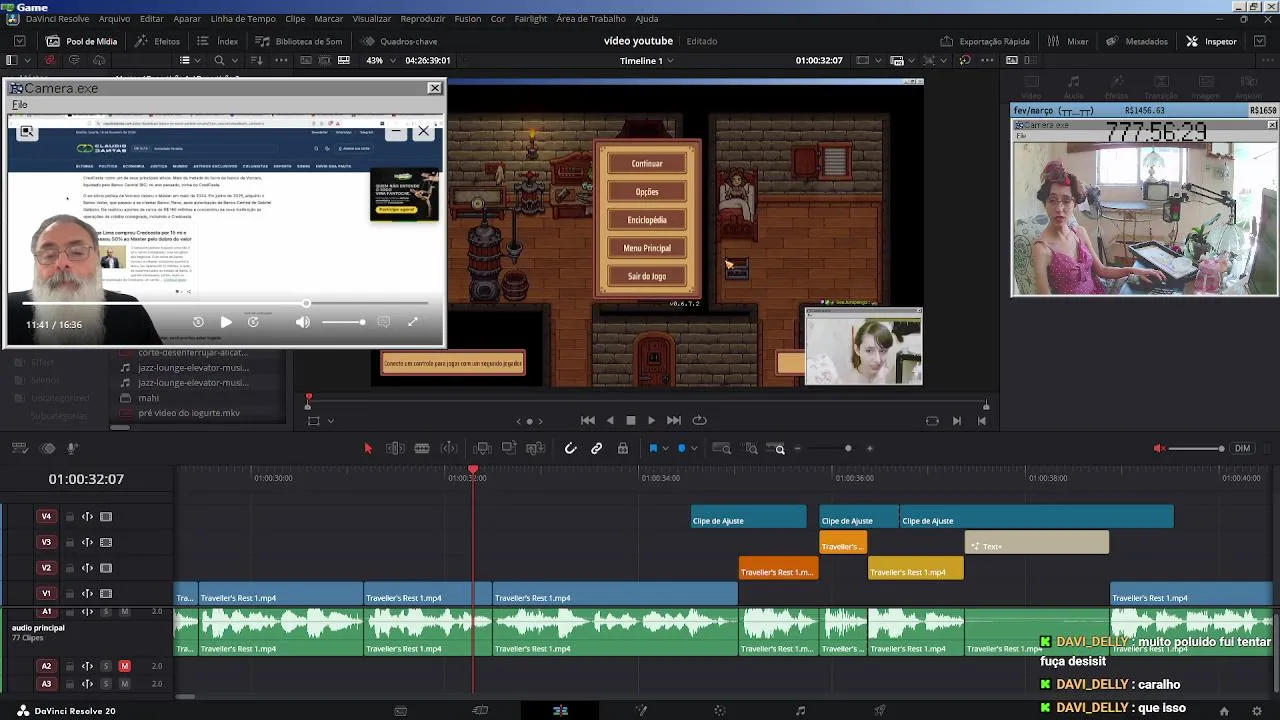Screen dimensions: 1280x720
Task: Play the timeline in reverse
Action: [610, 421]
